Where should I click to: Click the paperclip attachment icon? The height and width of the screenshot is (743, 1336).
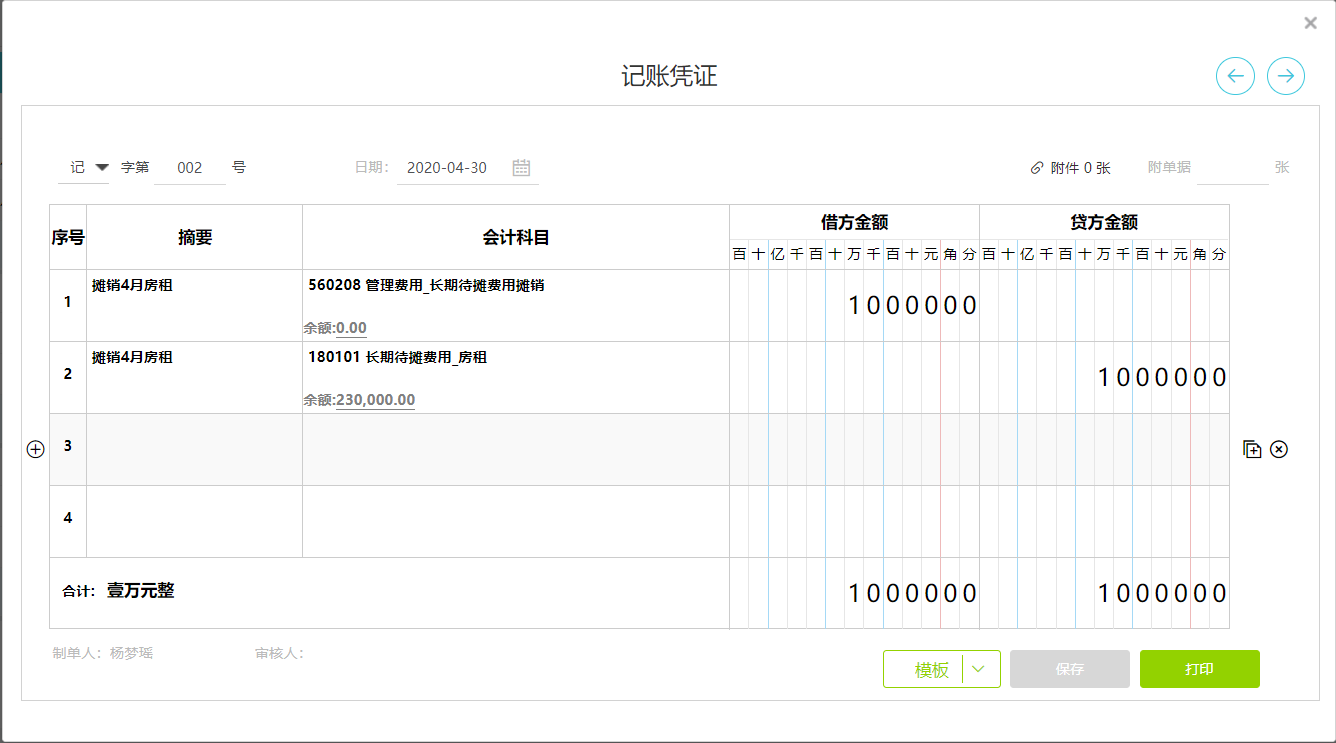pyautogui.click(x=1037, y=167)
